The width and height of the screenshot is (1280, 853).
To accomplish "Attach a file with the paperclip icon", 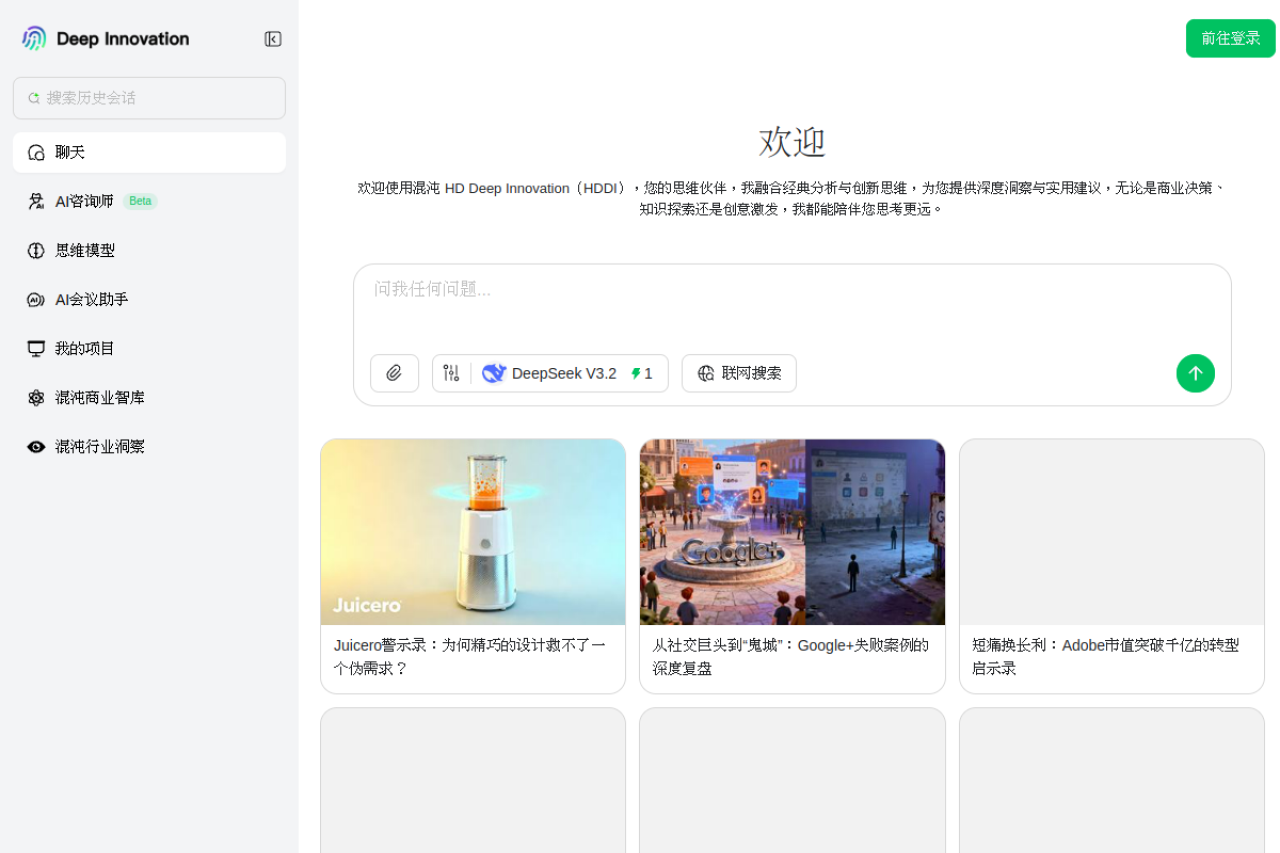I will 394,373.
